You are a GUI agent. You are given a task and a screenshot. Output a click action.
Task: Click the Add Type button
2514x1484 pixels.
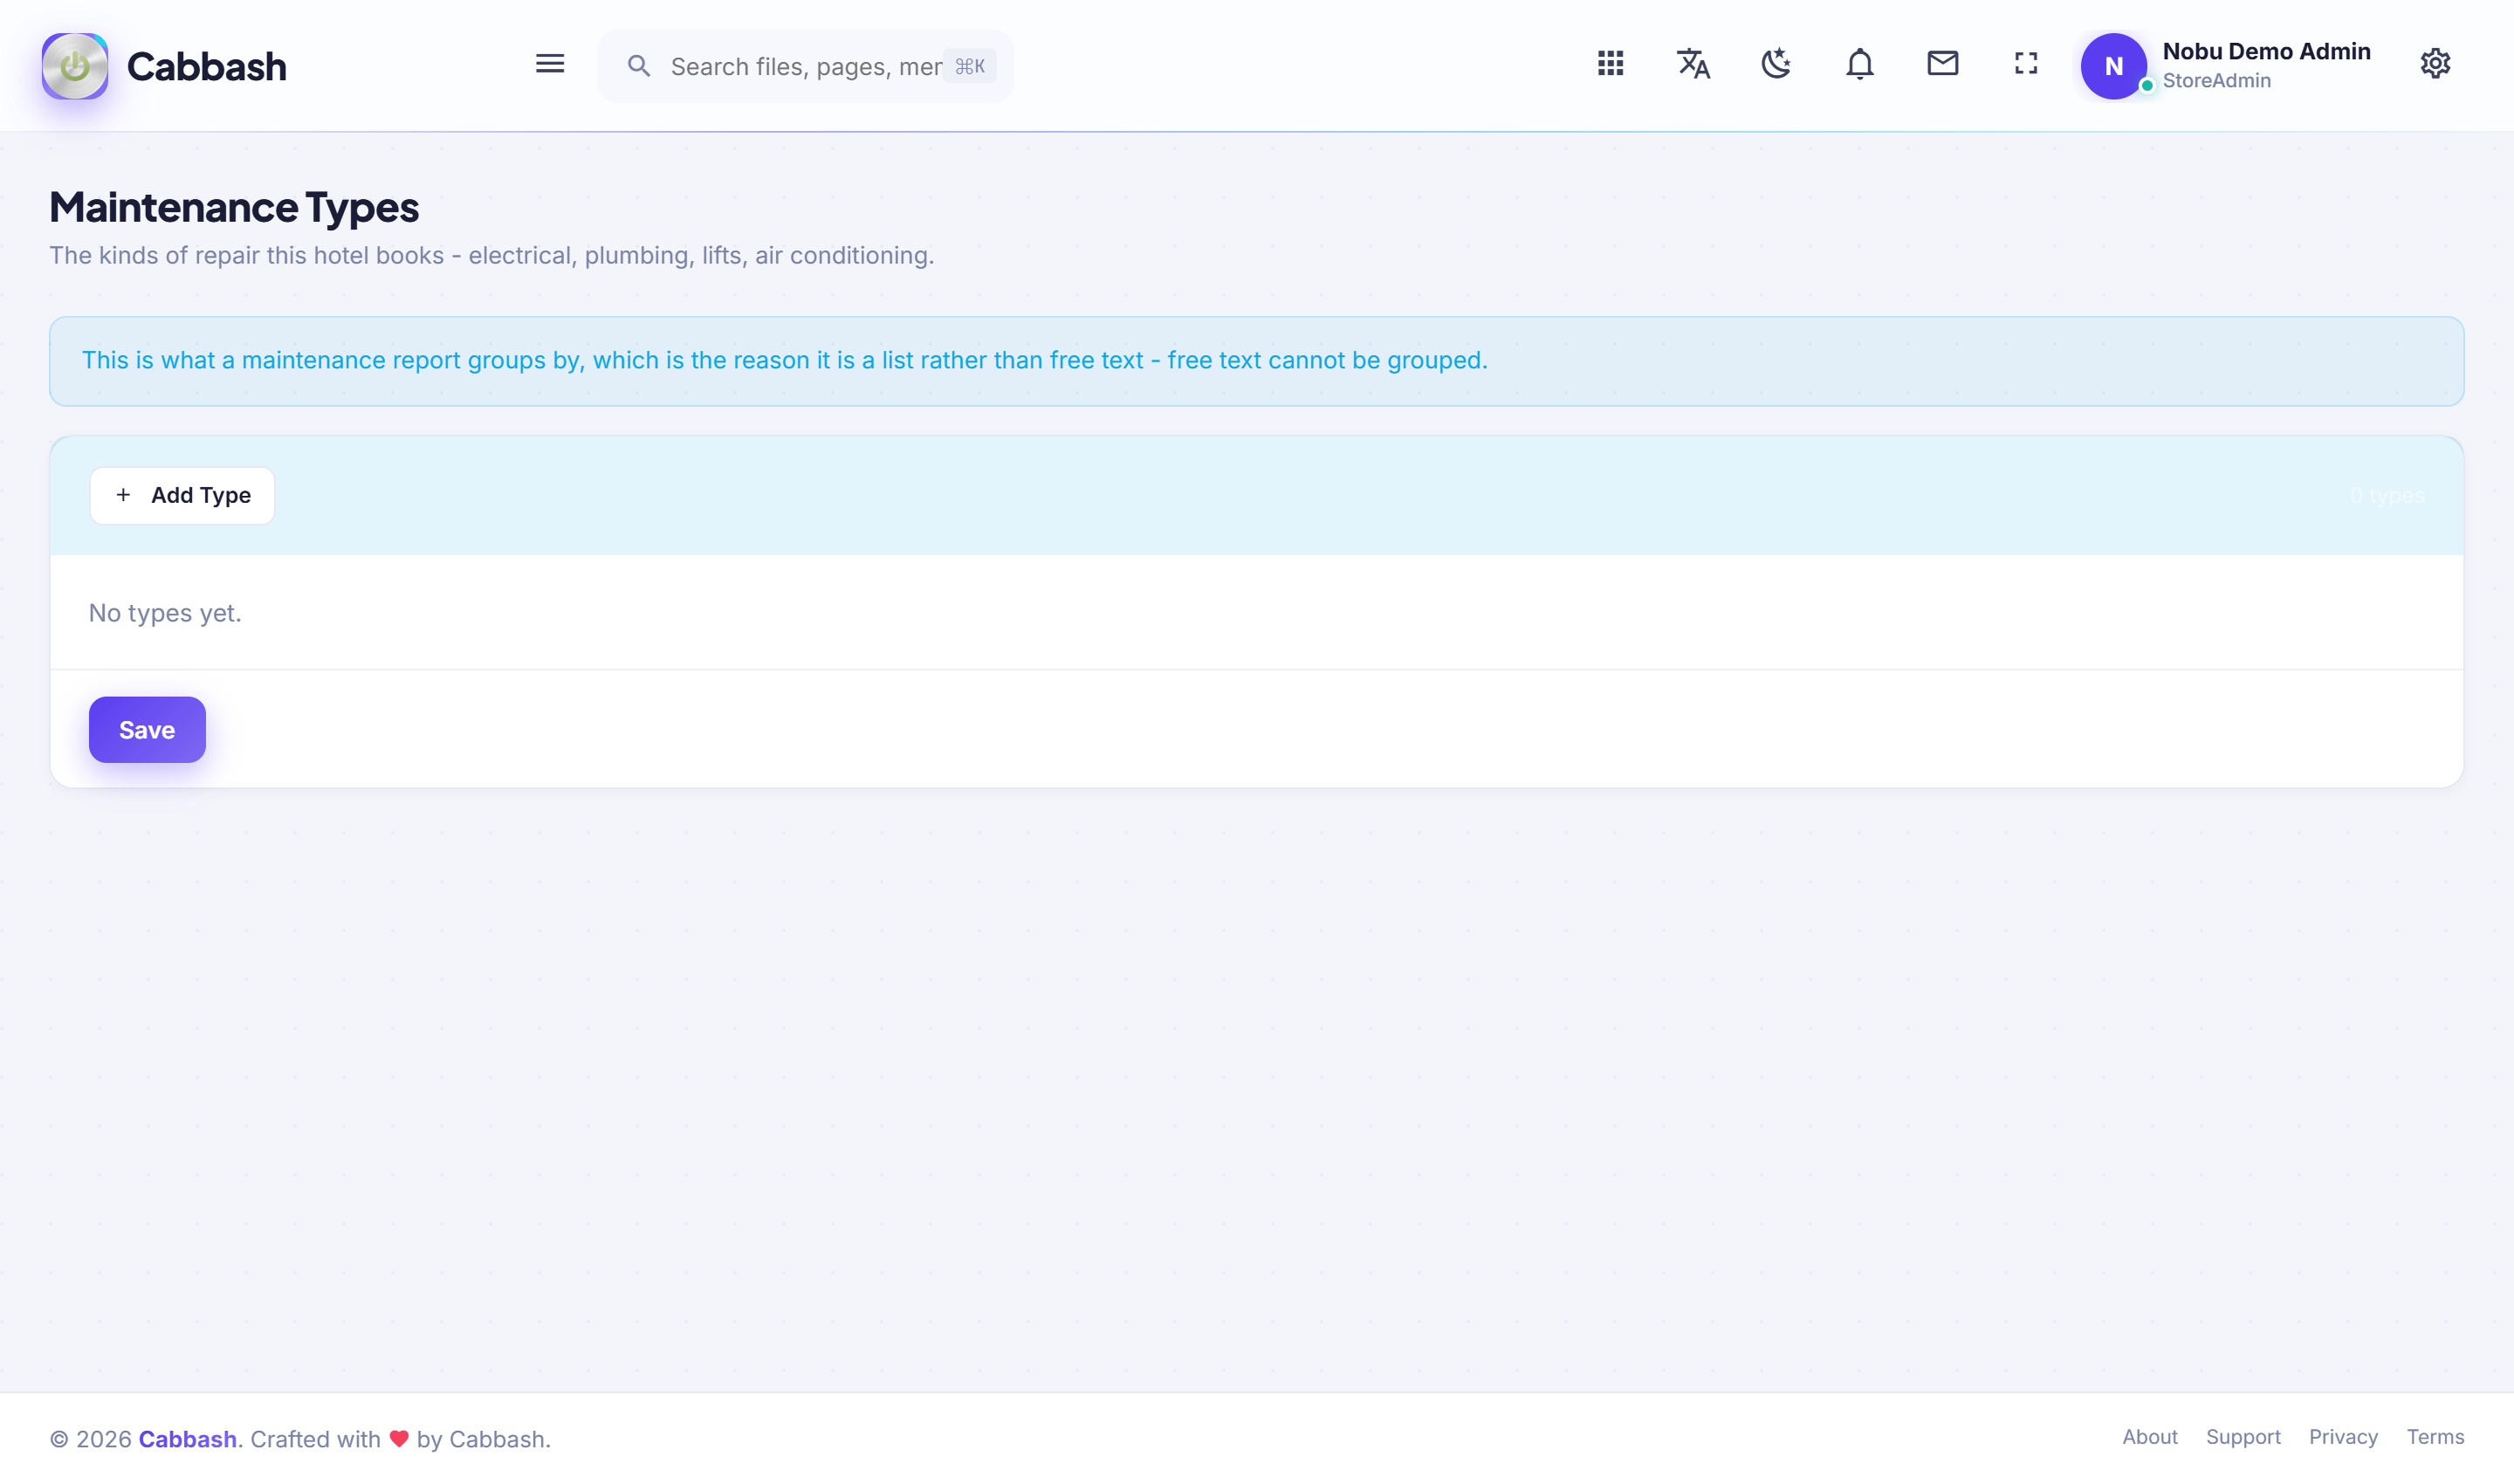(182, 495)
